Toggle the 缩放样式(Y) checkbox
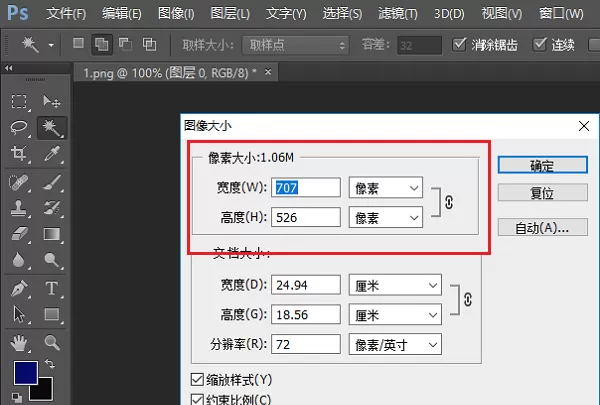 click(x=197, y=380)
